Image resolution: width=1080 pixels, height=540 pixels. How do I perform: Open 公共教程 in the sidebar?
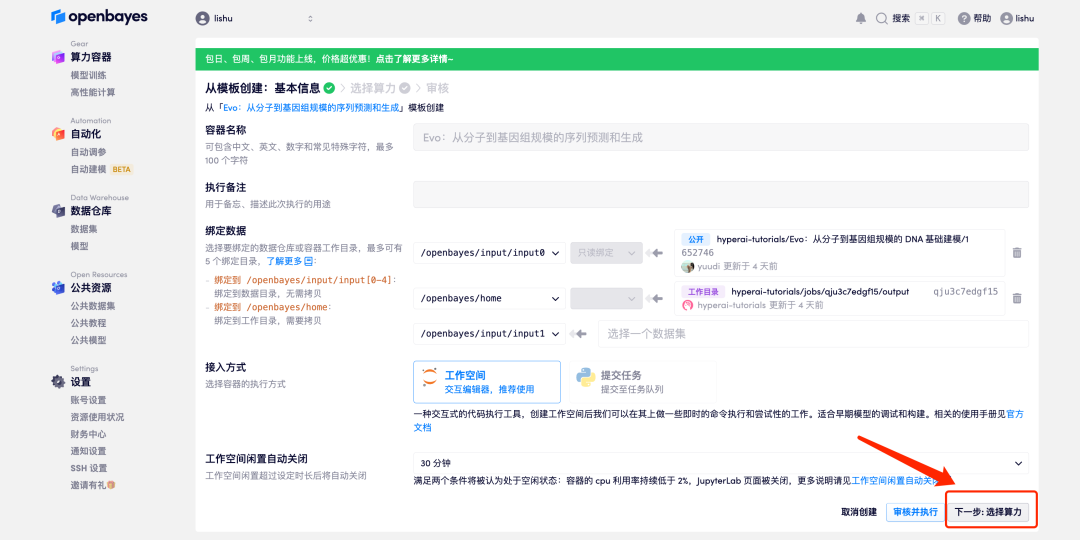click(88, 323)
